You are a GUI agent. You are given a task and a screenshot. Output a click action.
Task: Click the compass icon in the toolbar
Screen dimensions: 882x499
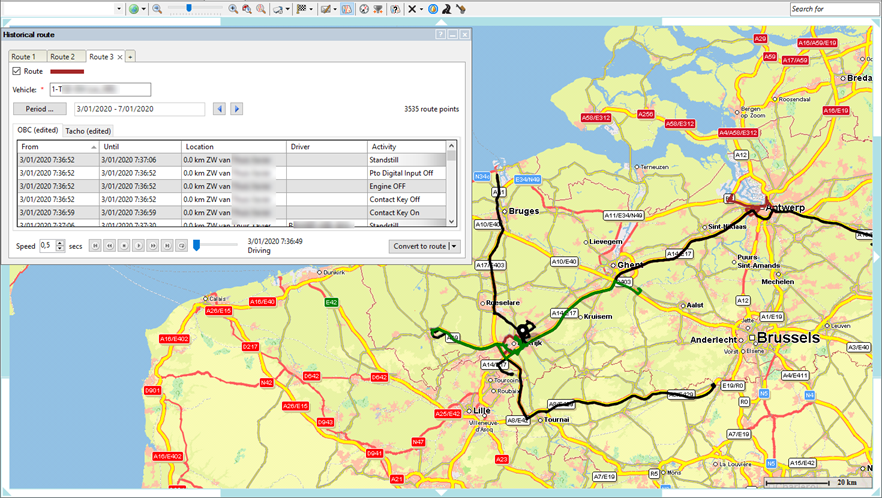(364, 8)
